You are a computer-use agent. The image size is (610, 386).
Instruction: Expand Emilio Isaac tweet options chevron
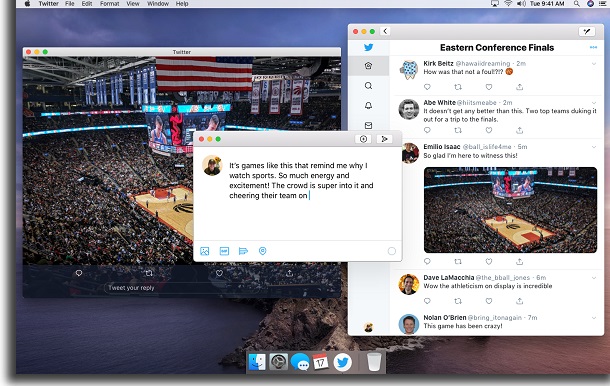point(594,147)
